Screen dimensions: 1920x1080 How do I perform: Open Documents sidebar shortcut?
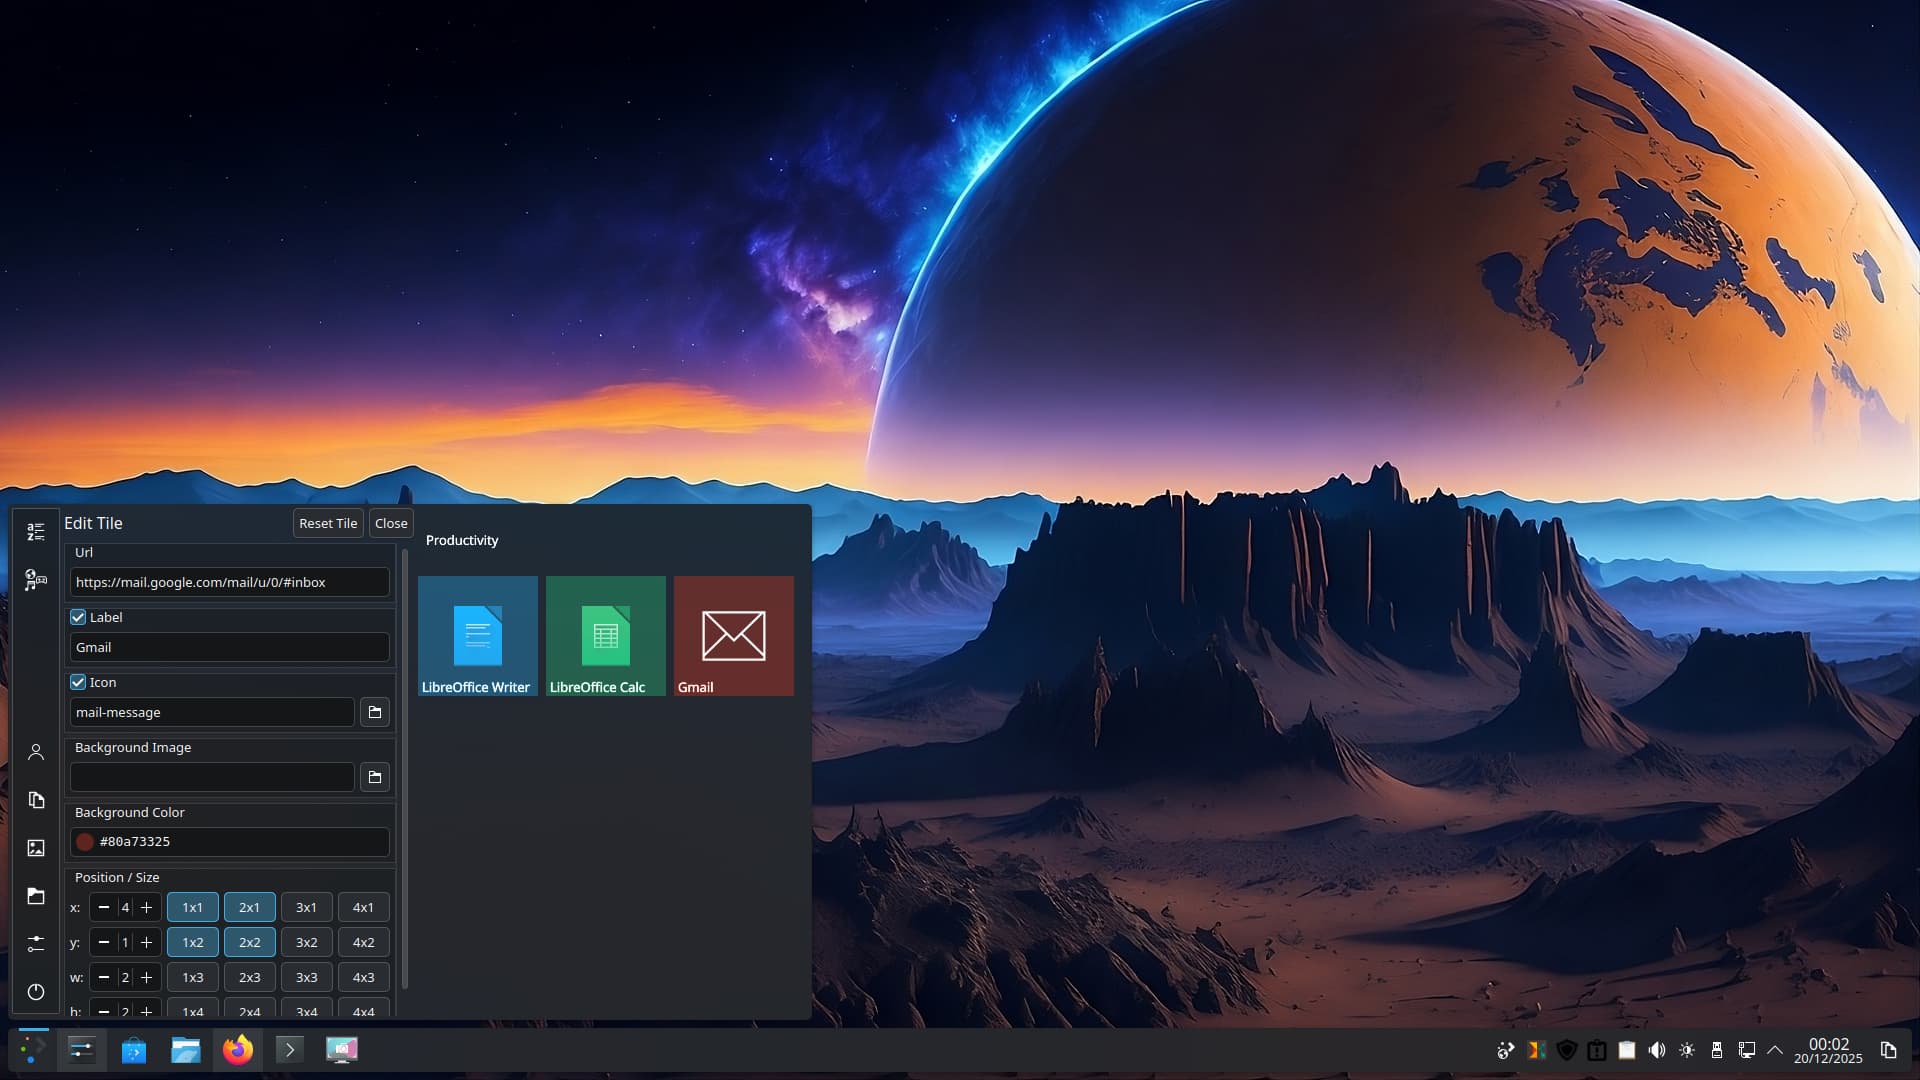36,800
